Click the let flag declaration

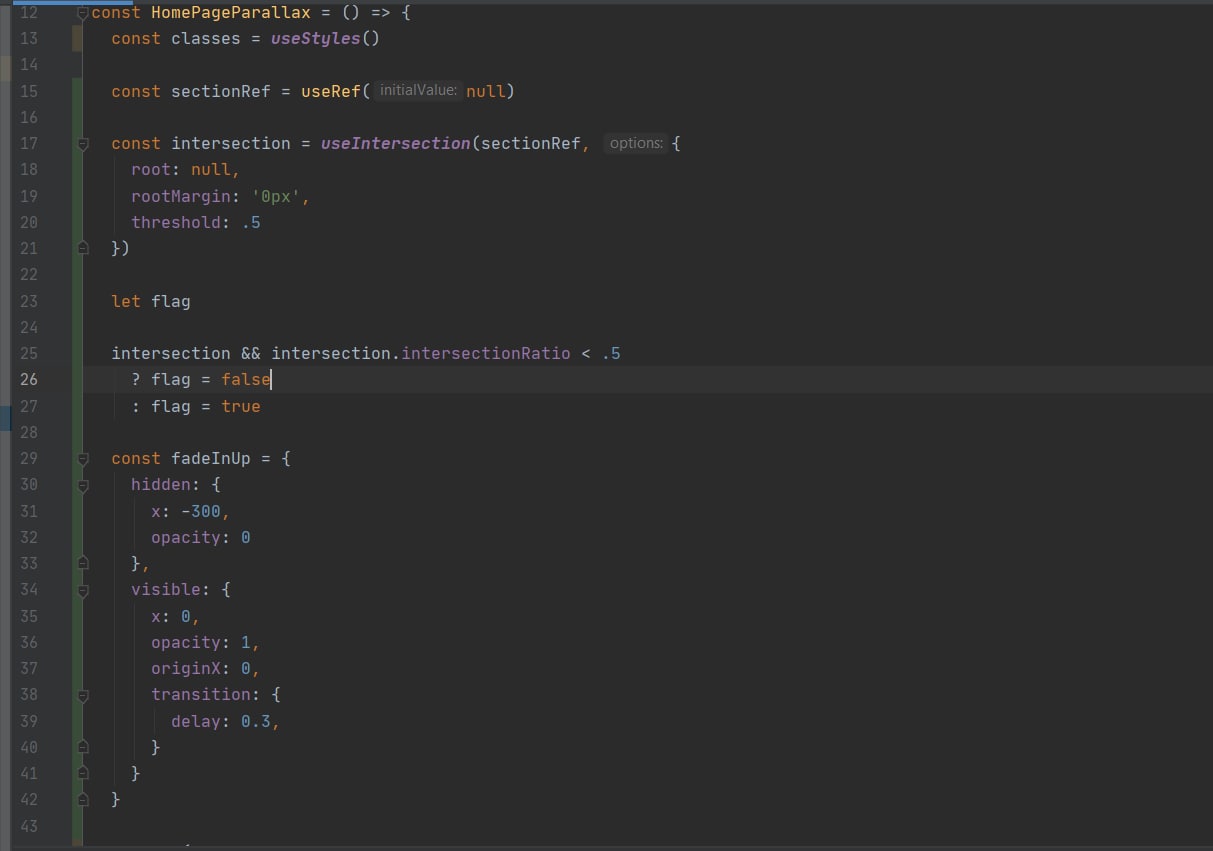pyautogui.click(x=151, y=301)
